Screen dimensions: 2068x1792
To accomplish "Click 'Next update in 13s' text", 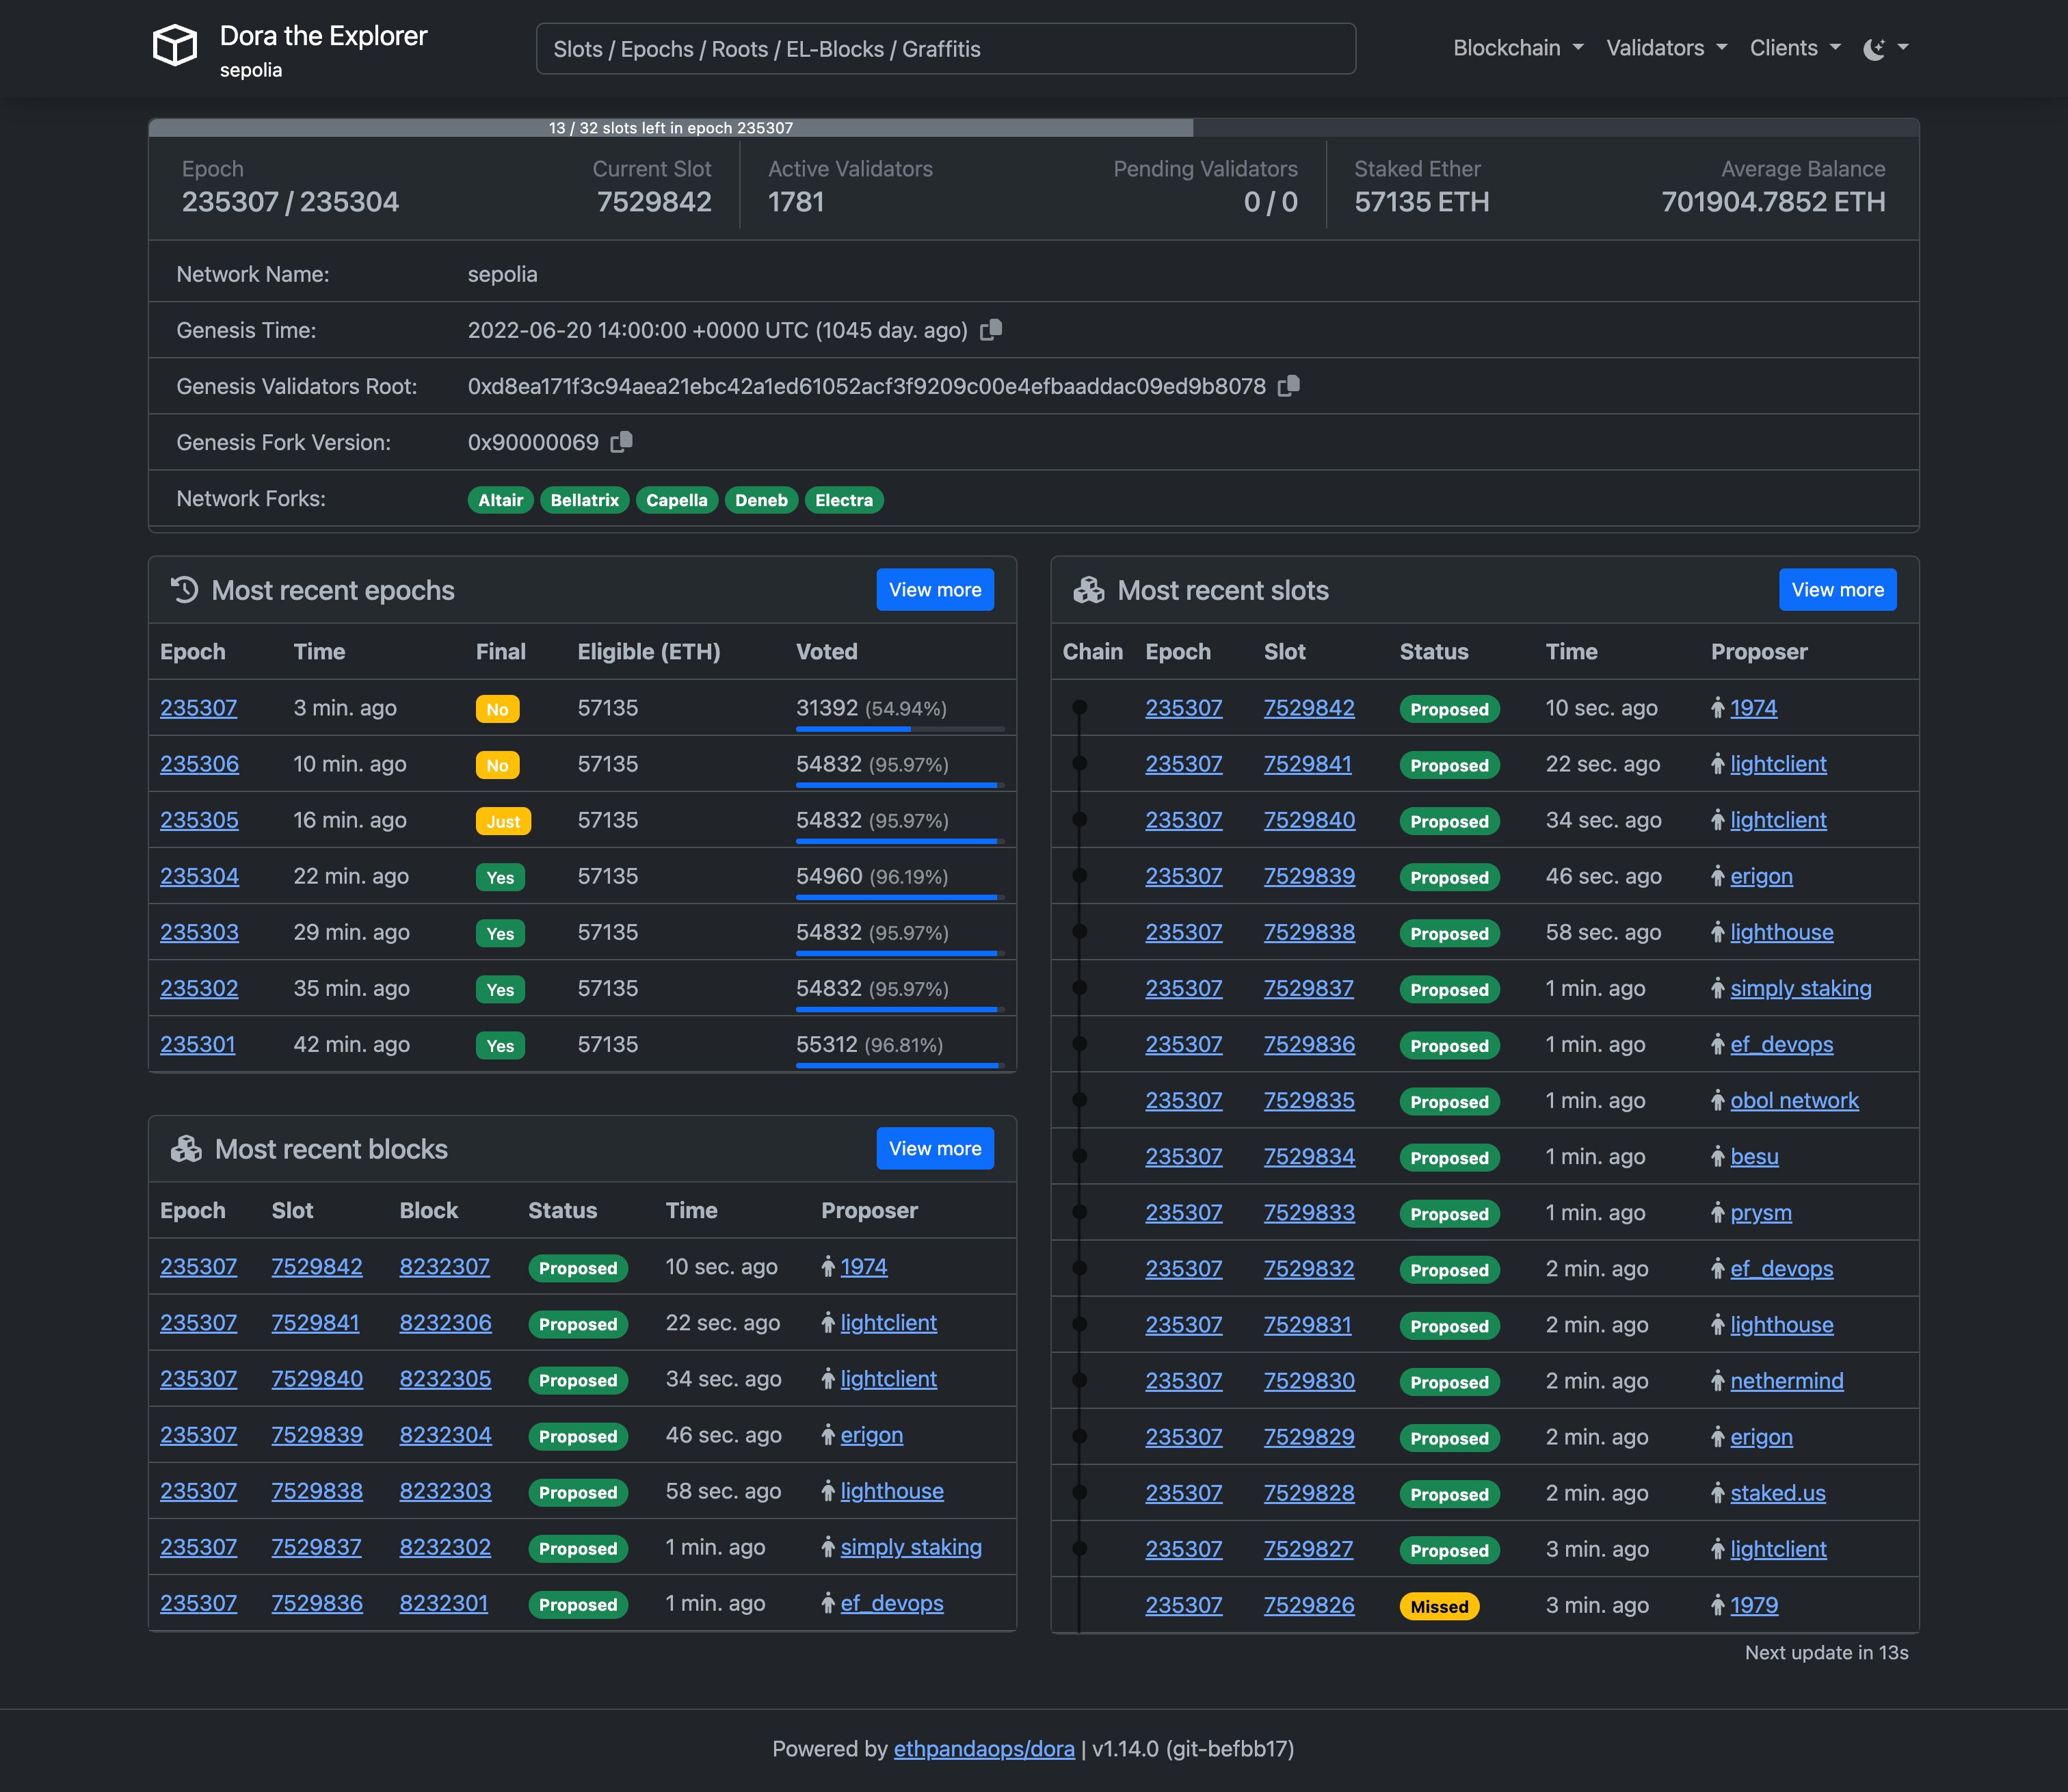I will (1826, 1652).
